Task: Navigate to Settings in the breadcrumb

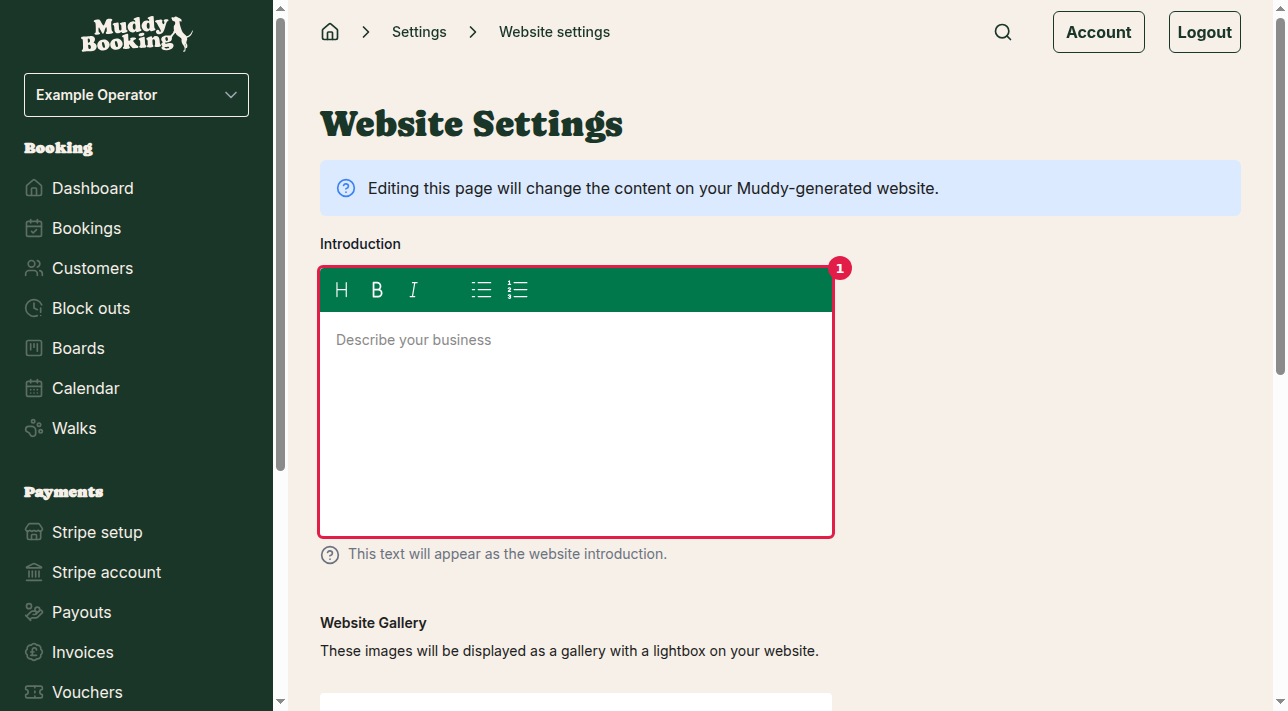Action: pyautogui.click(x=419, y=31)
